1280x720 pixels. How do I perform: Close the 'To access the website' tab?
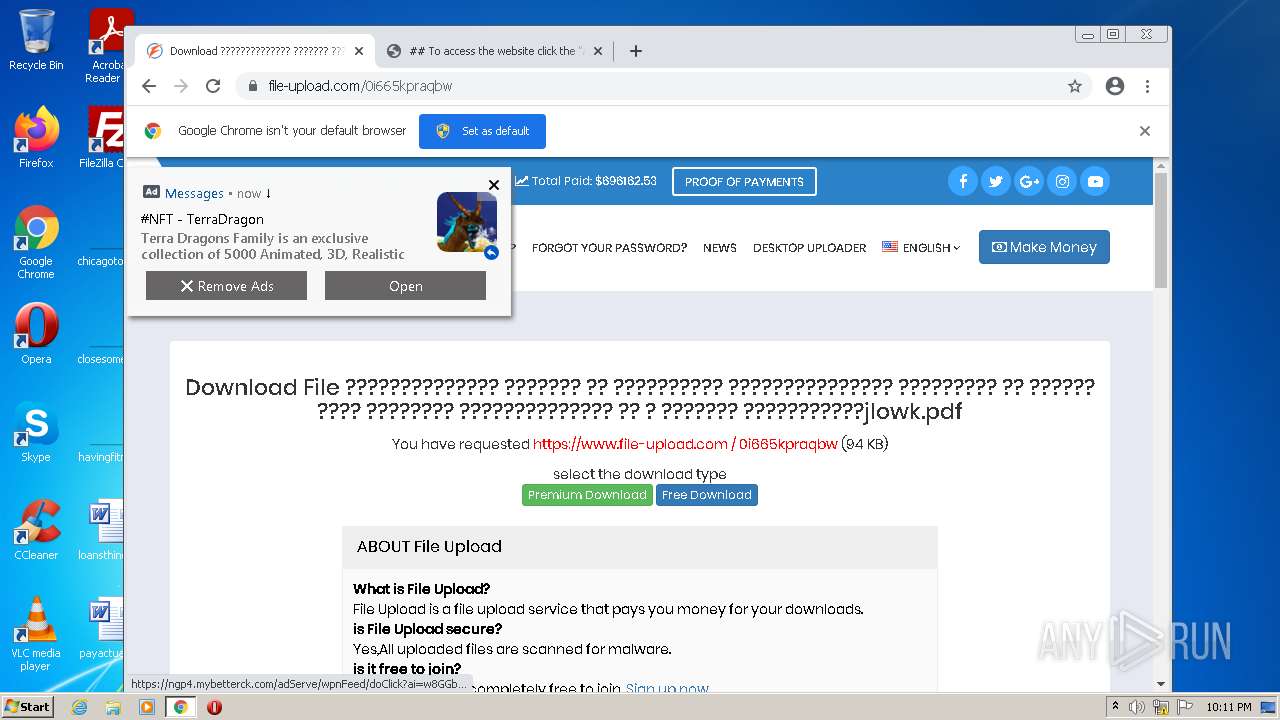[598, 51]
